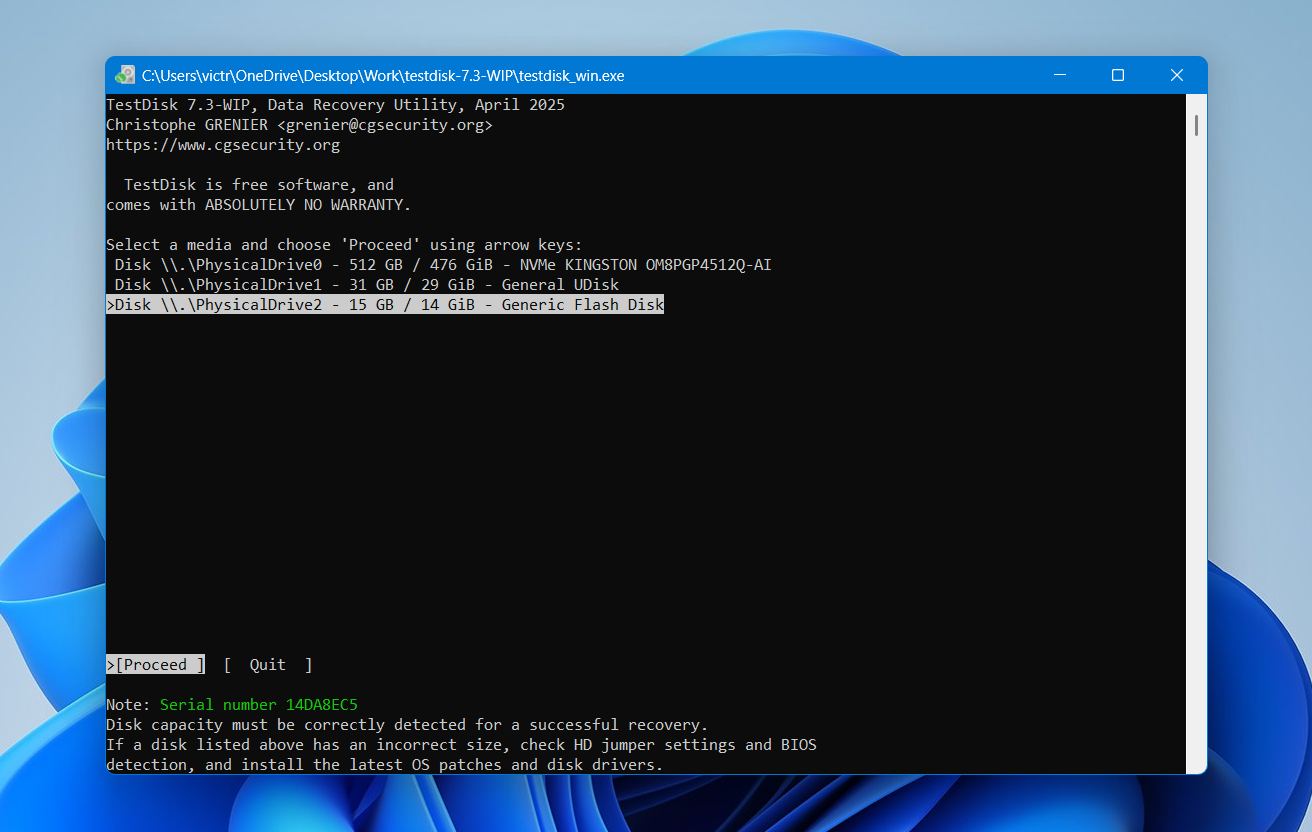Select Disk PhysicalDrive0 NVMe KINGSTON entry
Image resolution: width=1312 pixels, height=832 pixels.
coord(440,264)
